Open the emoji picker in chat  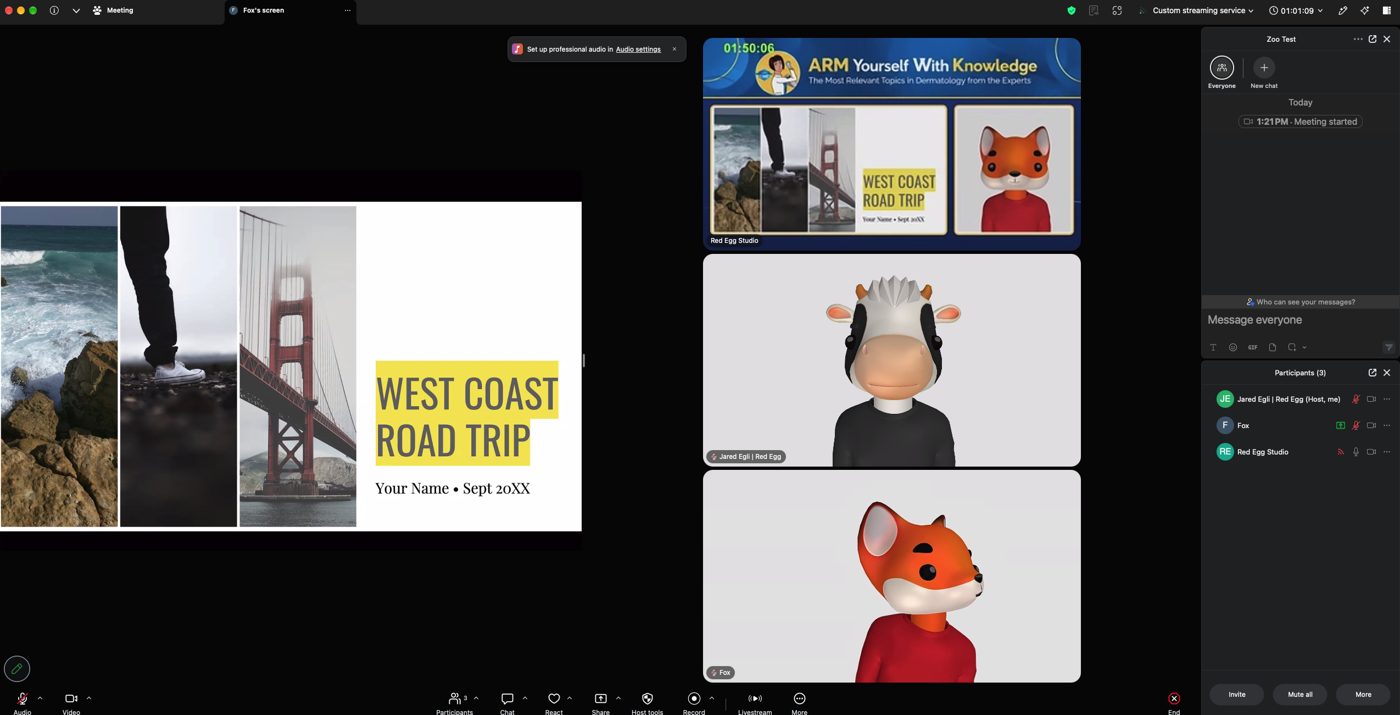[x=1233, y=347]
